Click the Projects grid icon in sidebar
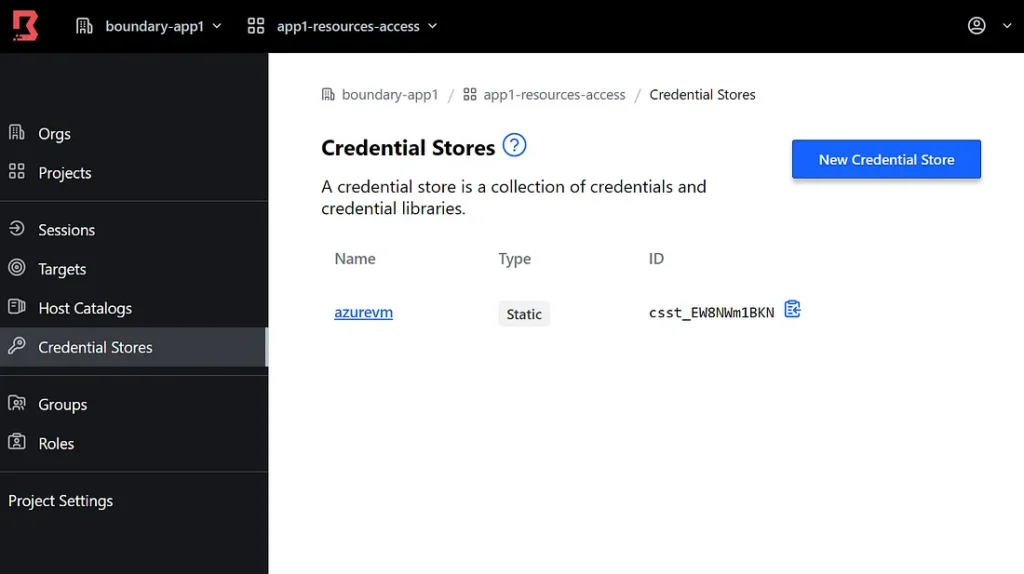The height and width of the screenshot is (574, 1024). (x=17, y=172)
